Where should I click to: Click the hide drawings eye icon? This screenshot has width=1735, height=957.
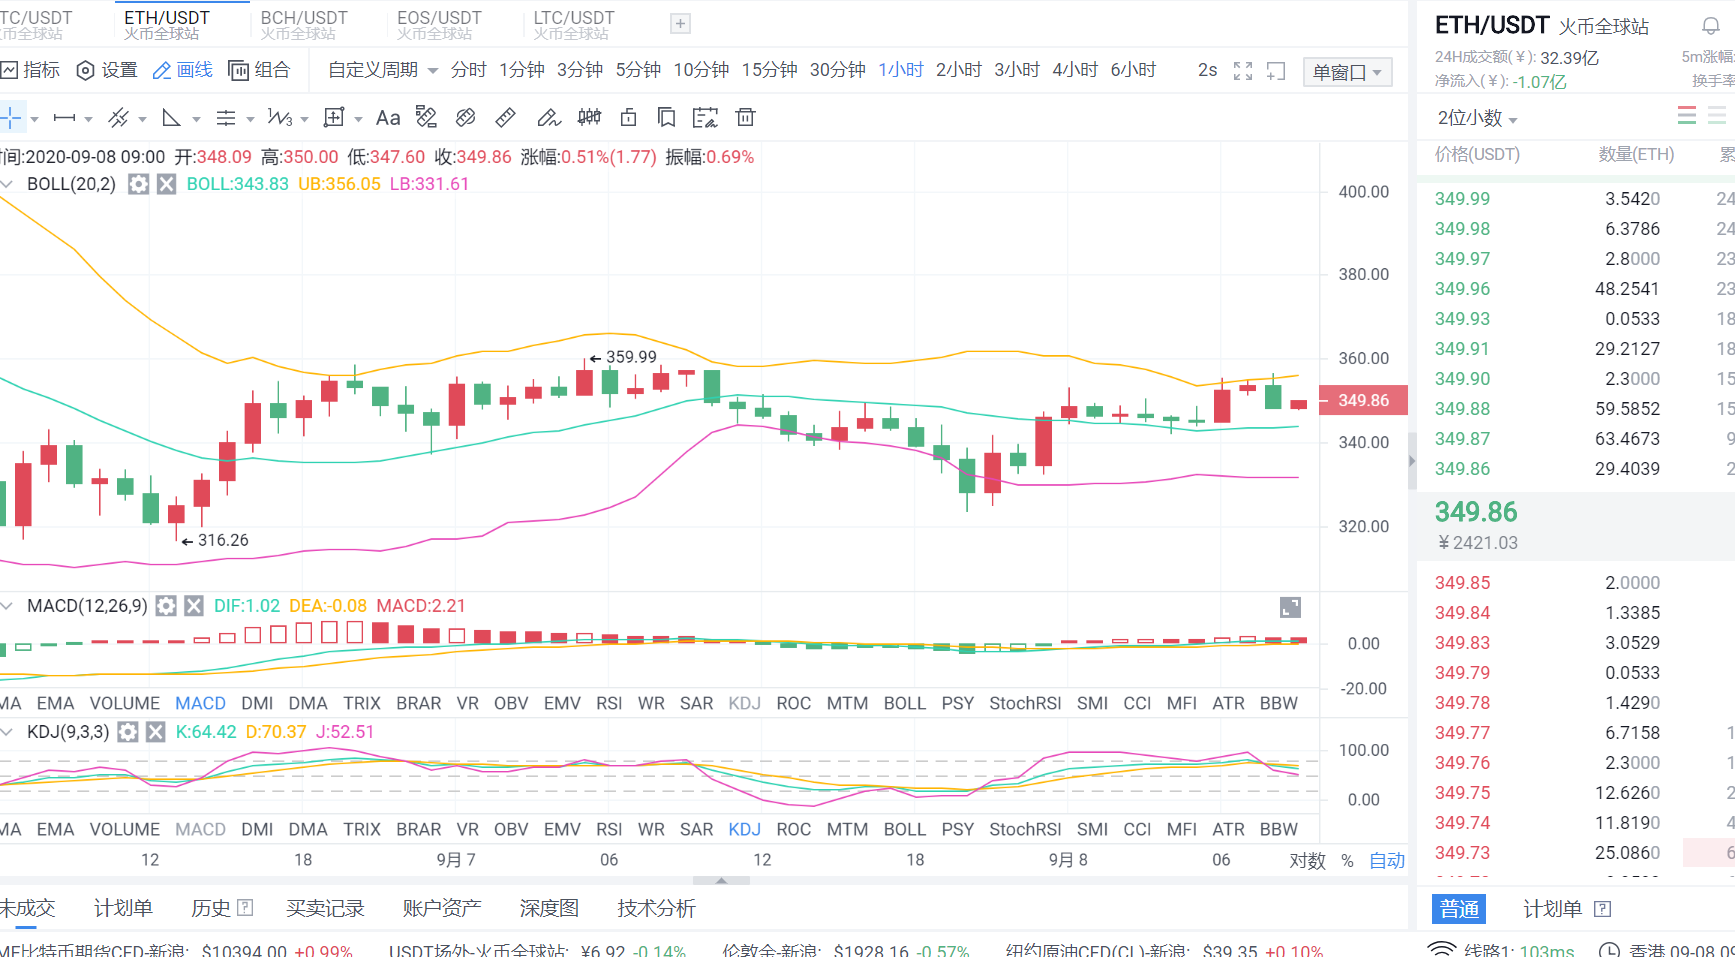[466, 118]
